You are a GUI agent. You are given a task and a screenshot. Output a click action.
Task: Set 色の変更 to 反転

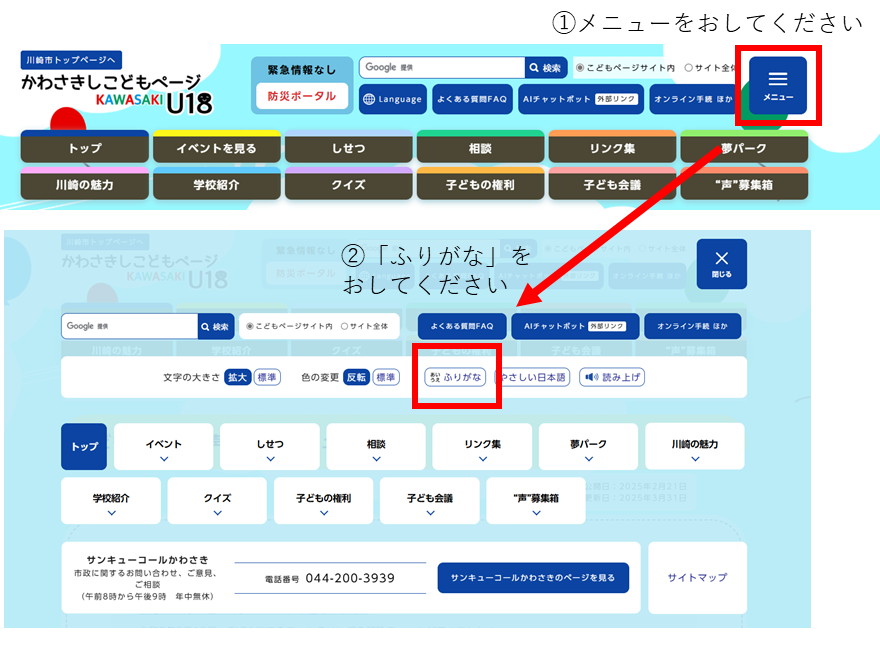tap(356, 377)
